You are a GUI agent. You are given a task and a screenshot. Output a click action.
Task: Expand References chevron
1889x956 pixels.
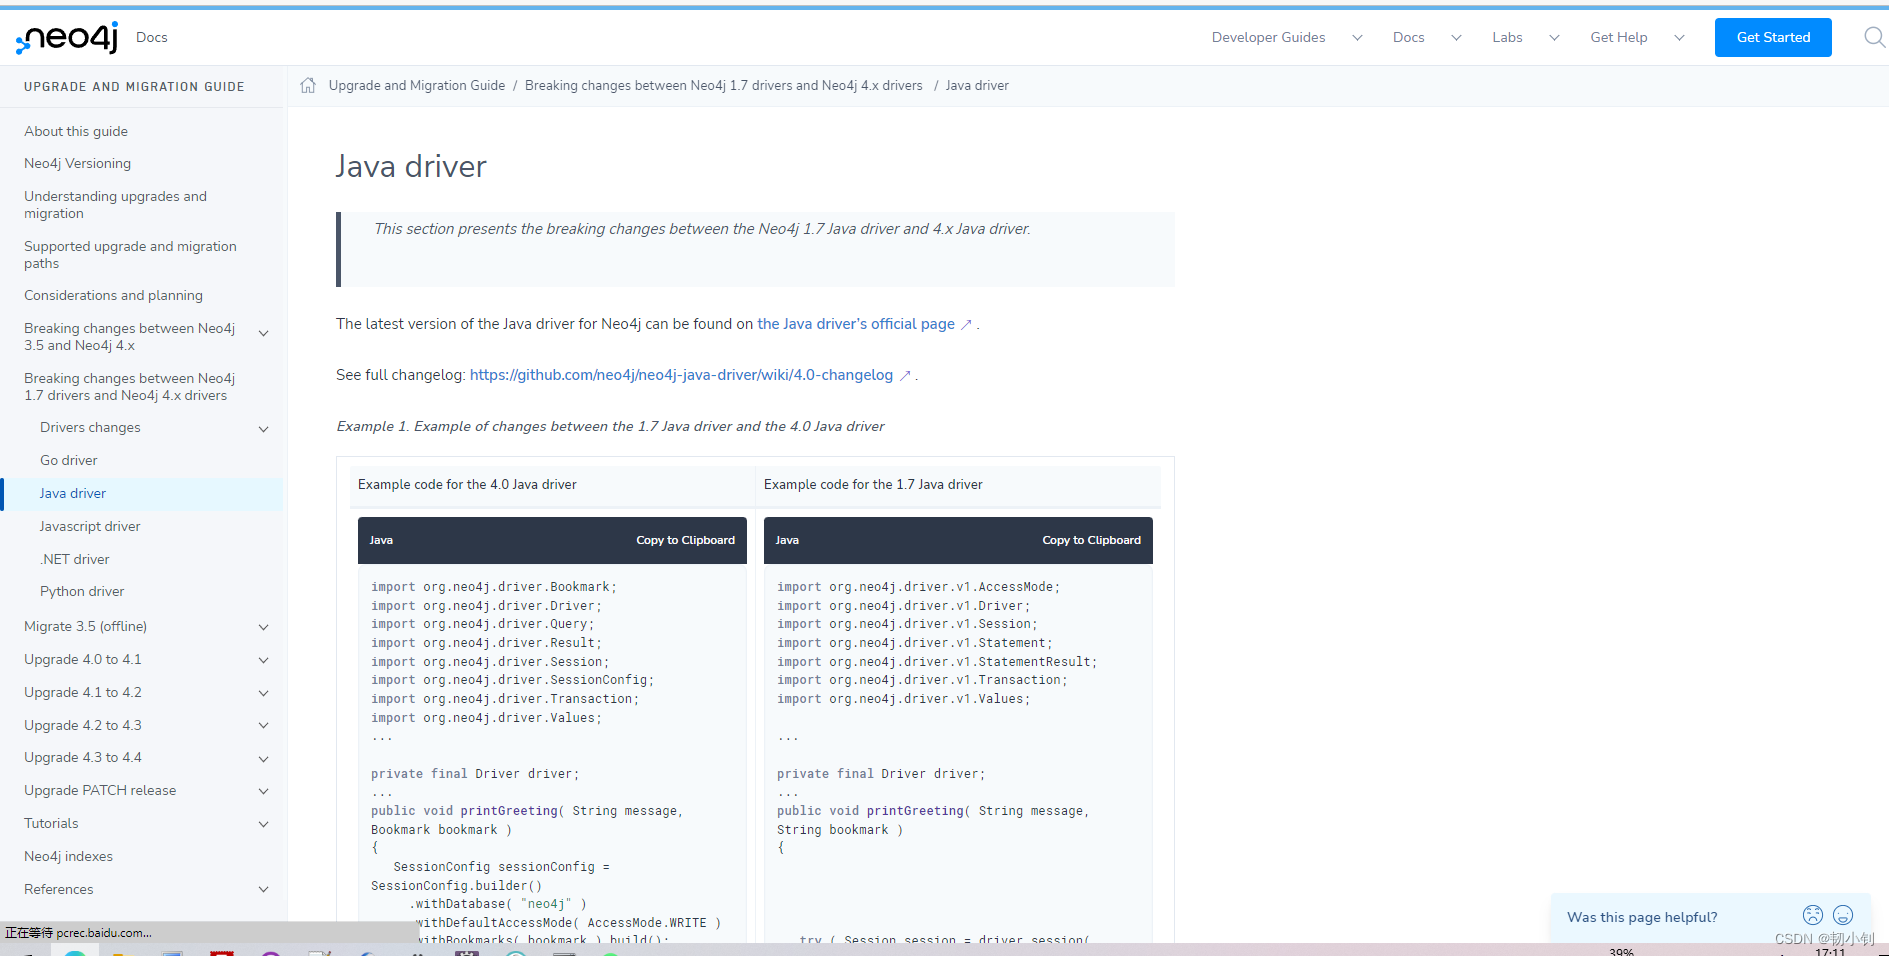(x=264, y=889)
